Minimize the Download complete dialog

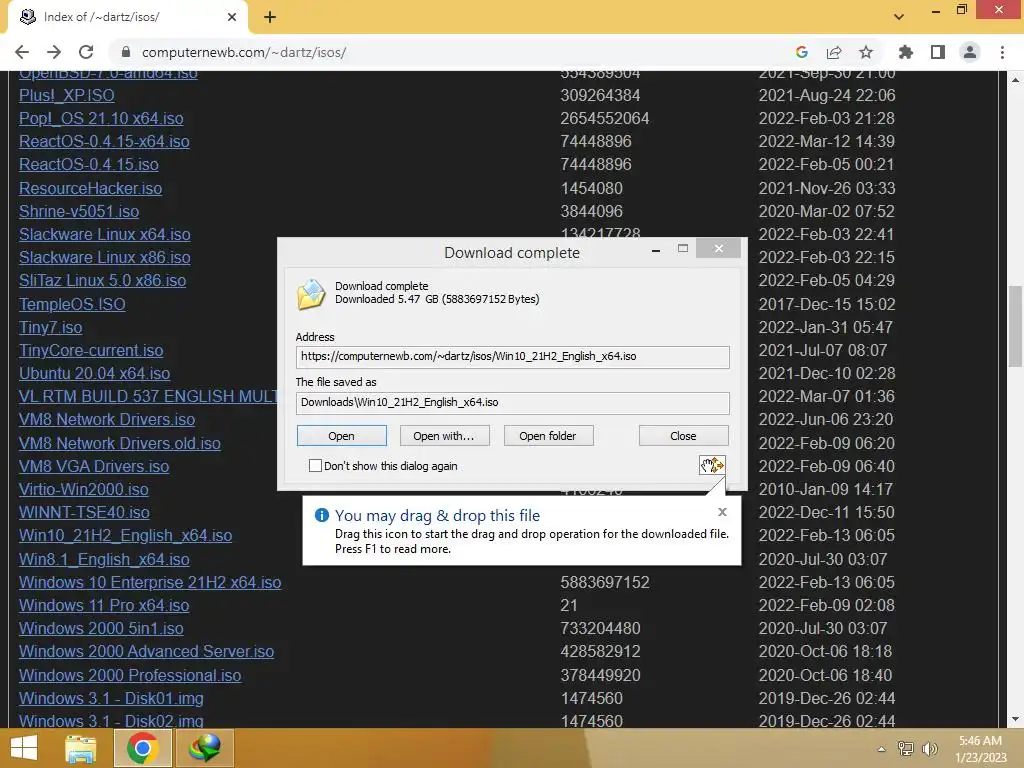(656, 249)
